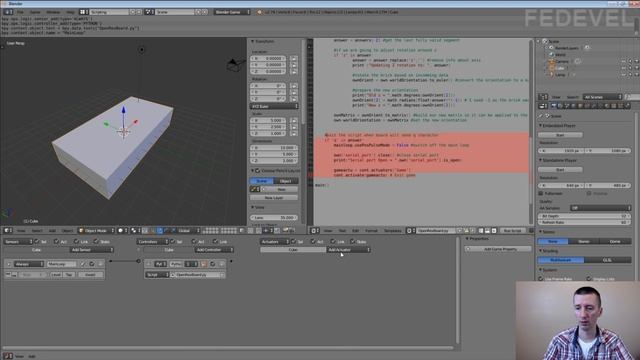Viewport: 640px width, 360px height.
Task: Edit the X dimension field
Action: pyautogui.click(x=274, y=148)
